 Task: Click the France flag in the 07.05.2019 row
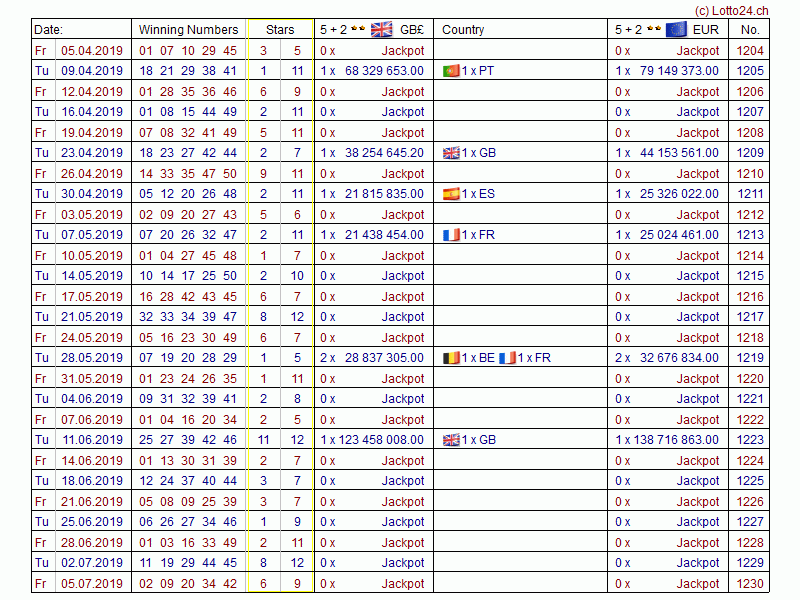click(x=450, y=235)
